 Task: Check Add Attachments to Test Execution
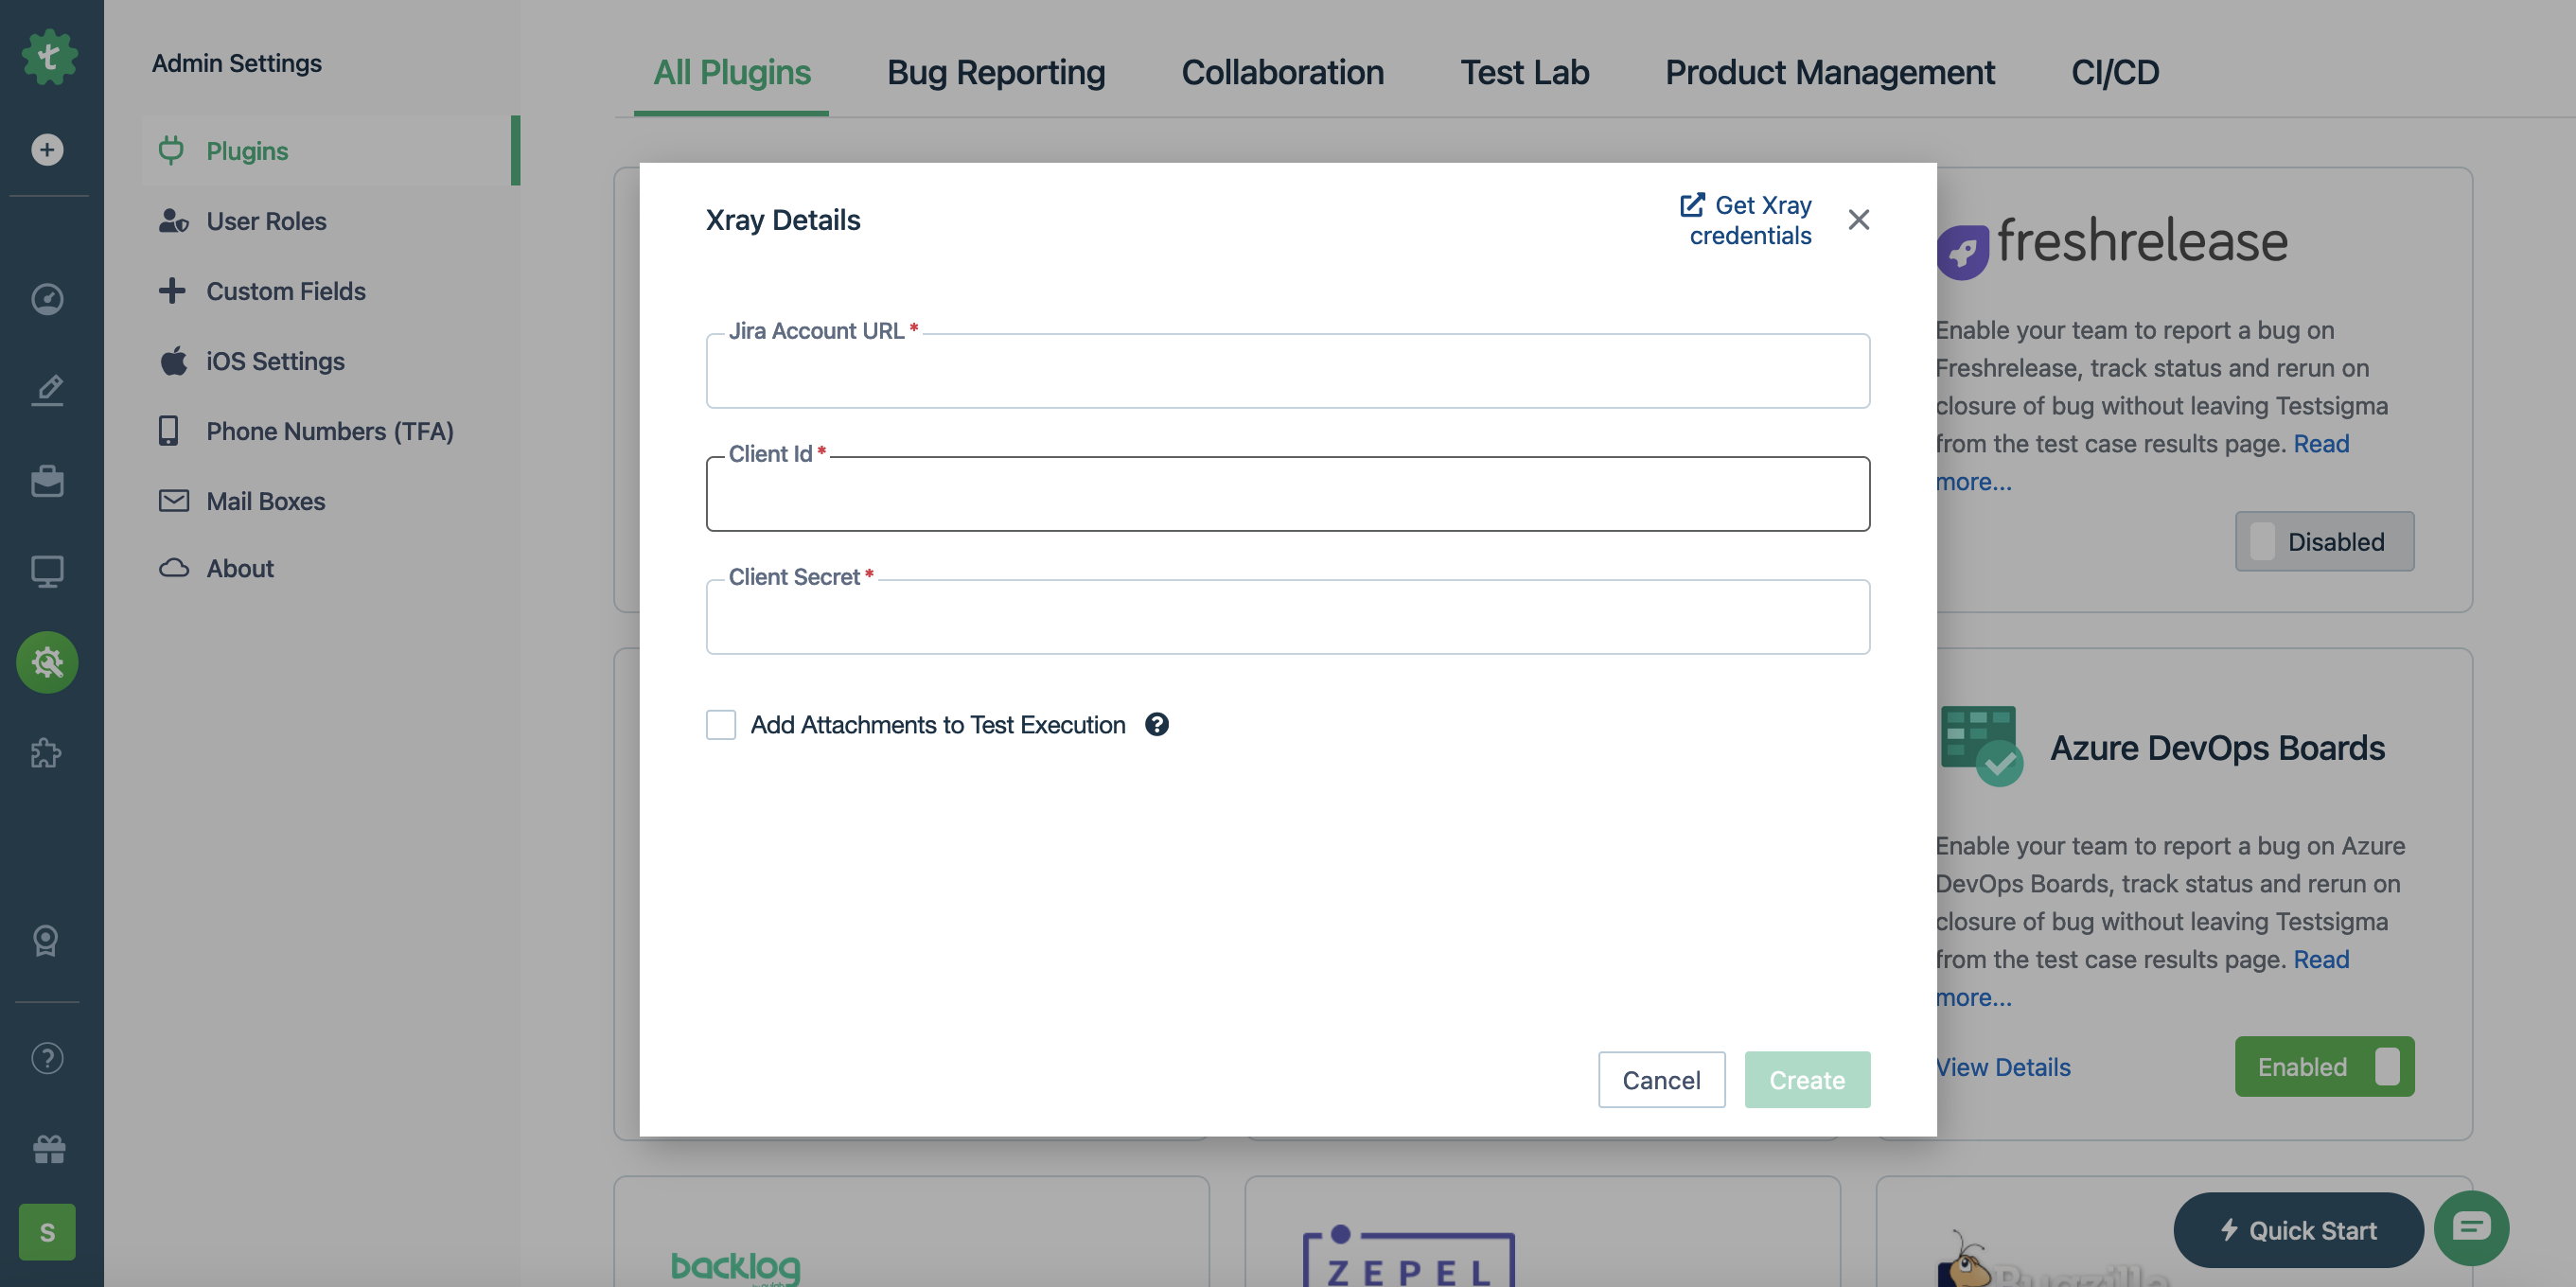[x=721, y=725]
